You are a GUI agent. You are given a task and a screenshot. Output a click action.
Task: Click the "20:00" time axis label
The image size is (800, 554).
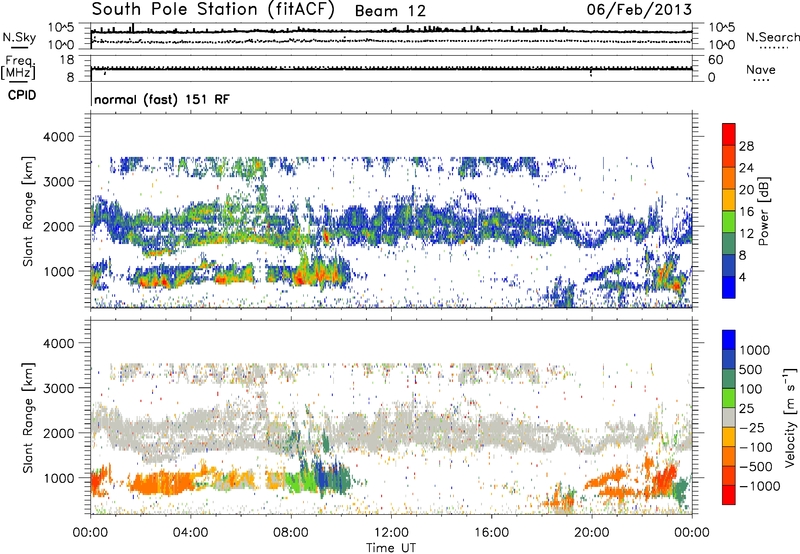point(592,533)
